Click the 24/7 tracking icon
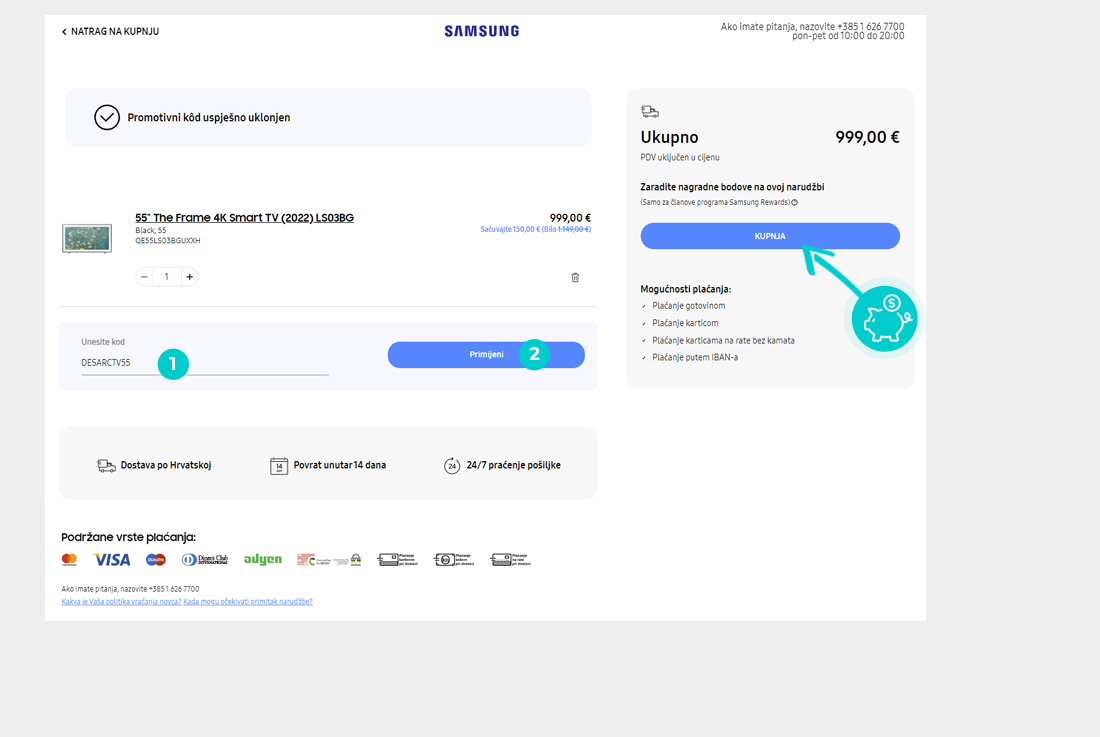 point(452,466)
